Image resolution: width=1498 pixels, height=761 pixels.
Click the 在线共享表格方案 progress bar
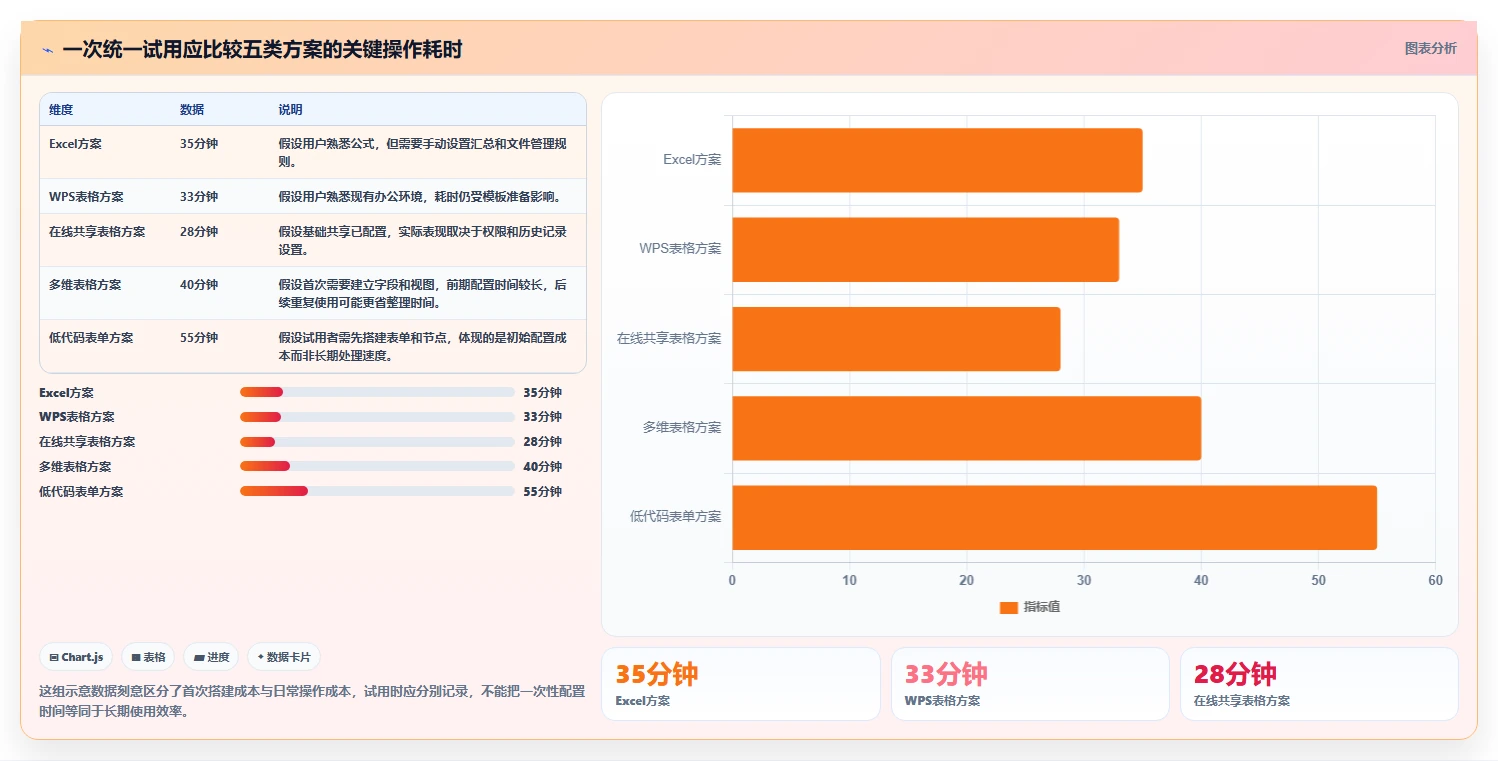click(x=377, y=442)
